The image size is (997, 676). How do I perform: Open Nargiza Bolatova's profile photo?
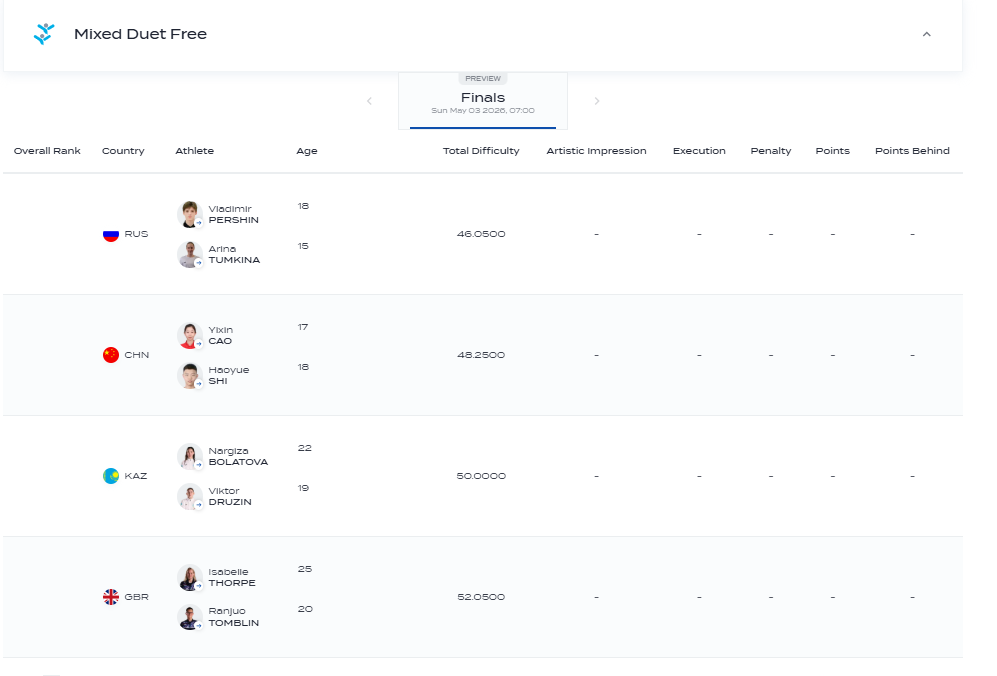(x=189, y=456)
